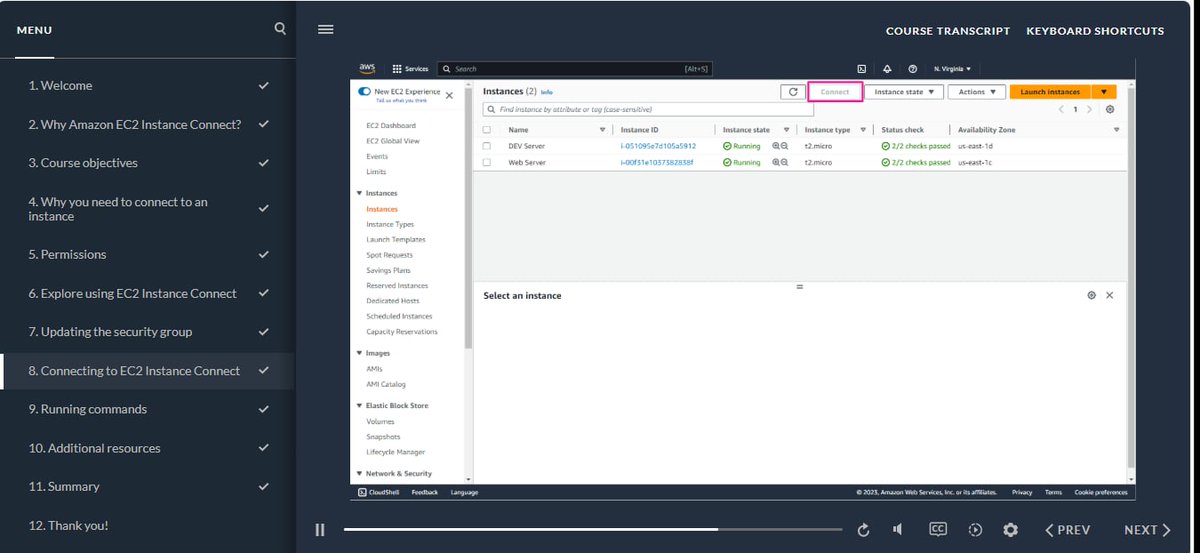Viewport: 1200px width, 553px height.
Task: Open the Actions dropdown
Action: [977, 92]
